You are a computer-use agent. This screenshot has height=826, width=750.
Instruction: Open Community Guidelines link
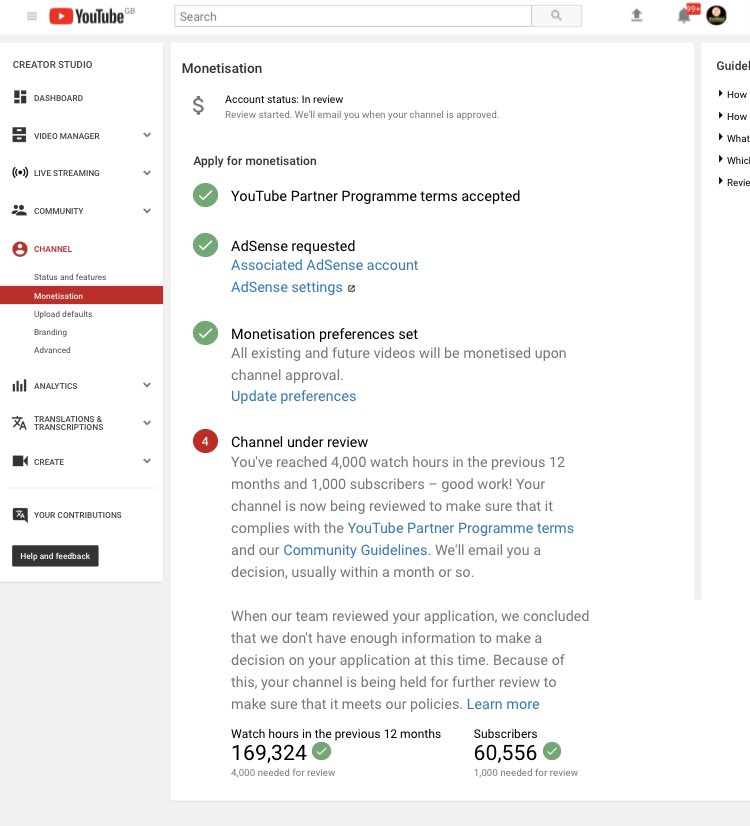(355, 550)
